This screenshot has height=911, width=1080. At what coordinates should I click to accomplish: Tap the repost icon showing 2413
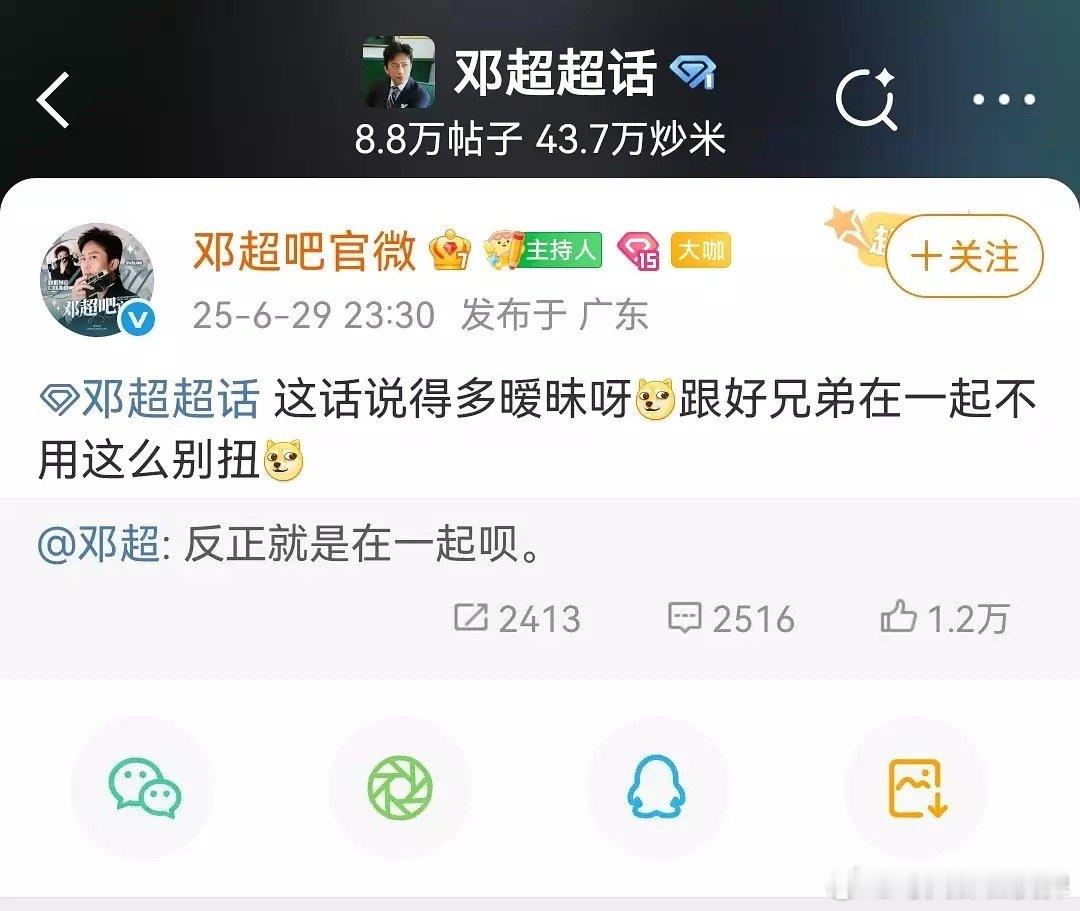[x=517, y=618]
